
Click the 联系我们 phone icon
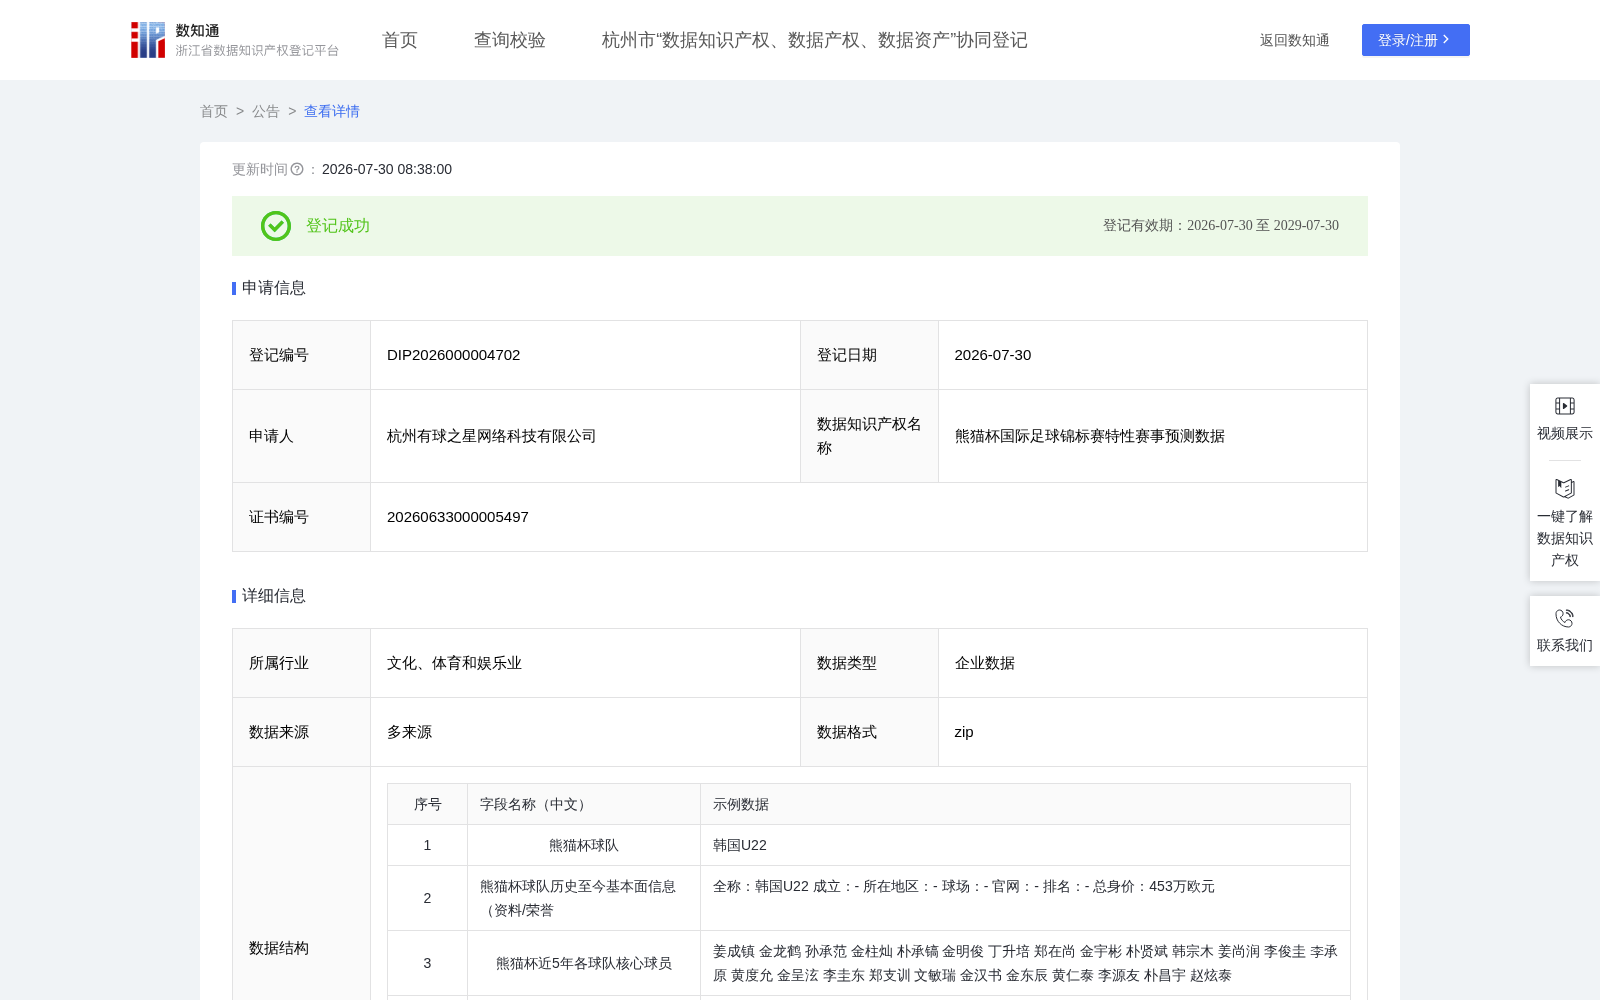(1565, 618)
